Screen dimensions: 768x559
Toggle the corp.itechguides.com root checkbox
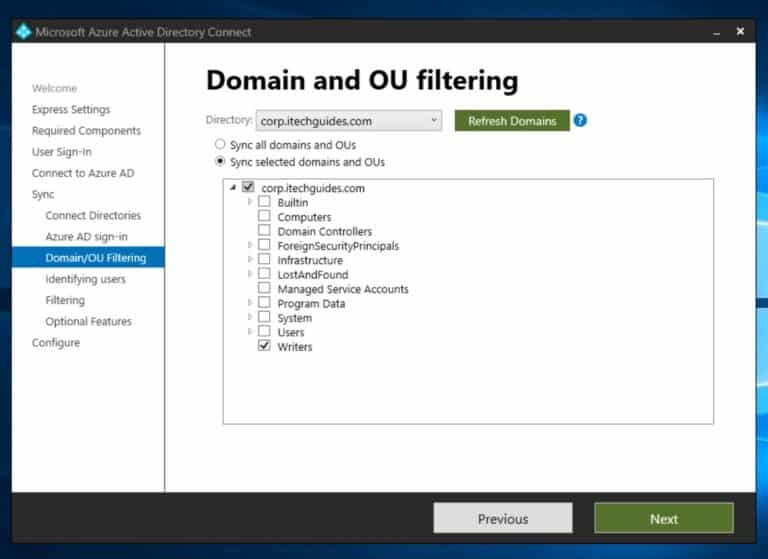tap(248, 187)
